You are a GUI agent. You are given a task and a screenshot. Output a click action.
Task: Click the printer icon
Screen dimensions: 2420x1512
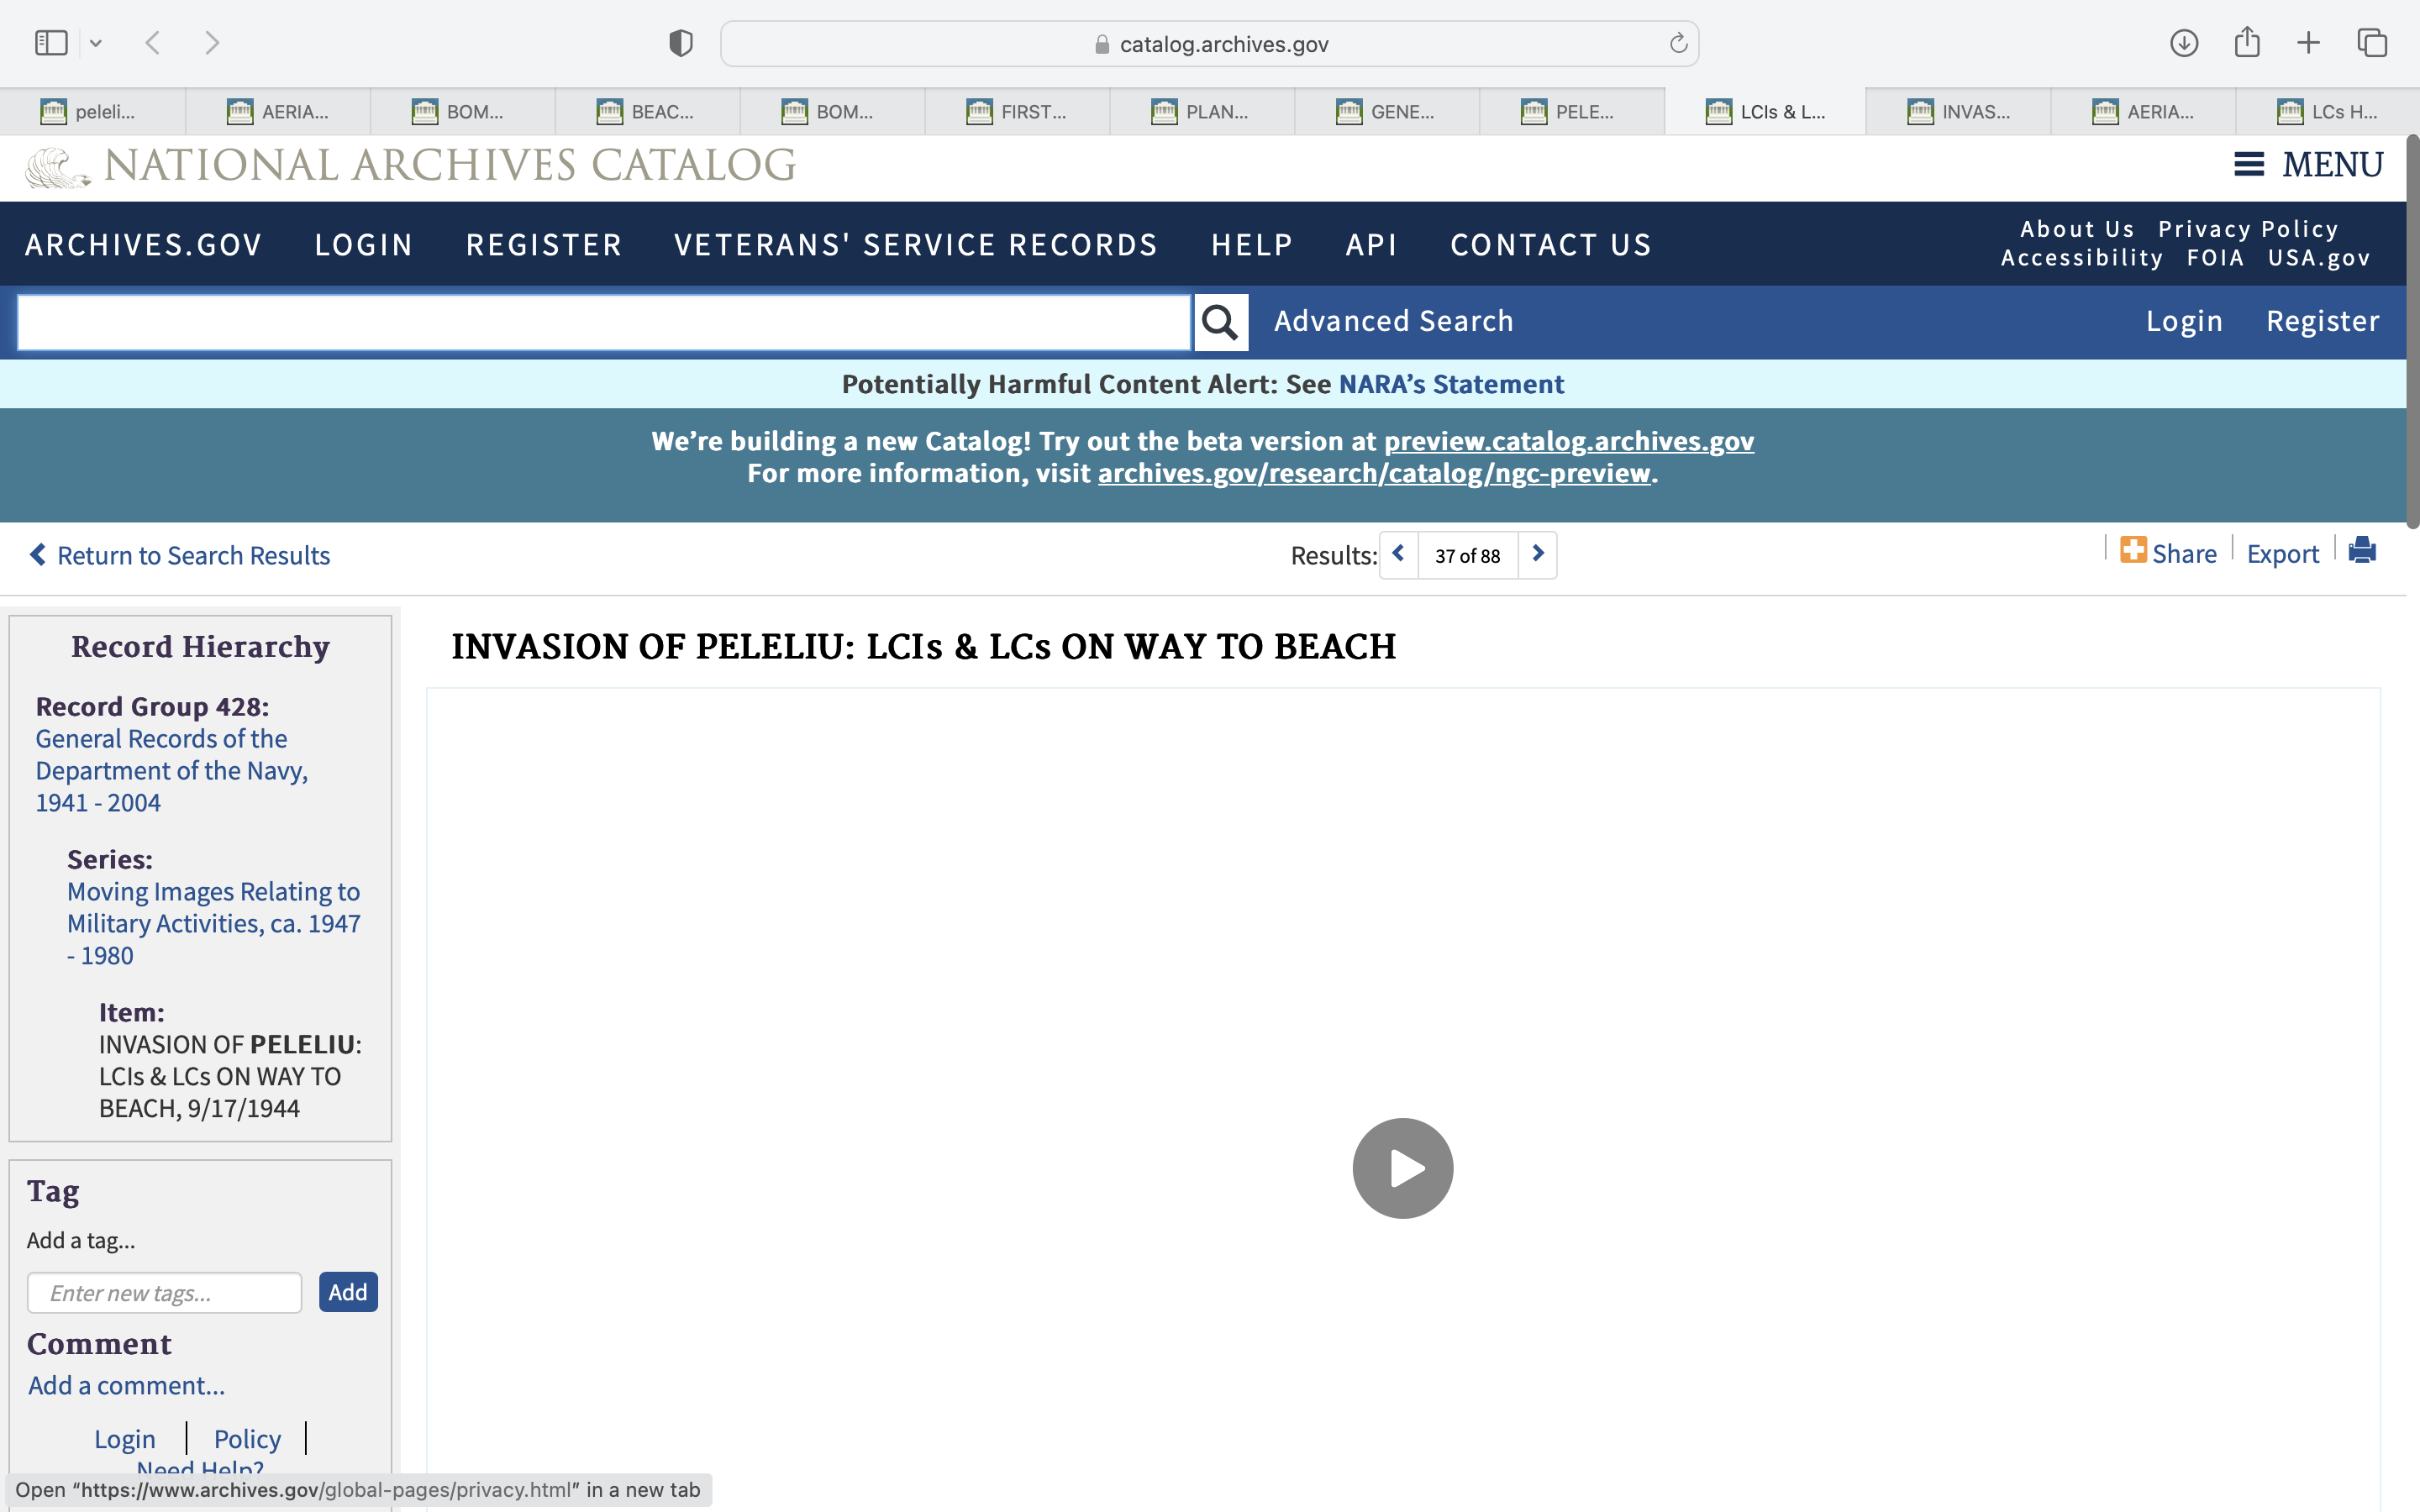(2362, 552)
